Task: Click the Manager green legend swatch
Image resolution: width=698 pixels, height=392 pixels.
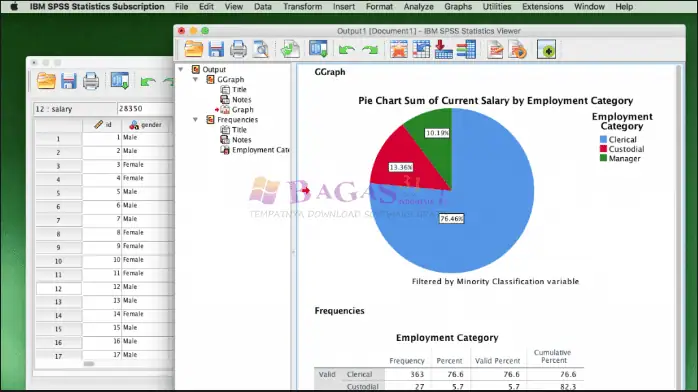Action: [603, 158]
